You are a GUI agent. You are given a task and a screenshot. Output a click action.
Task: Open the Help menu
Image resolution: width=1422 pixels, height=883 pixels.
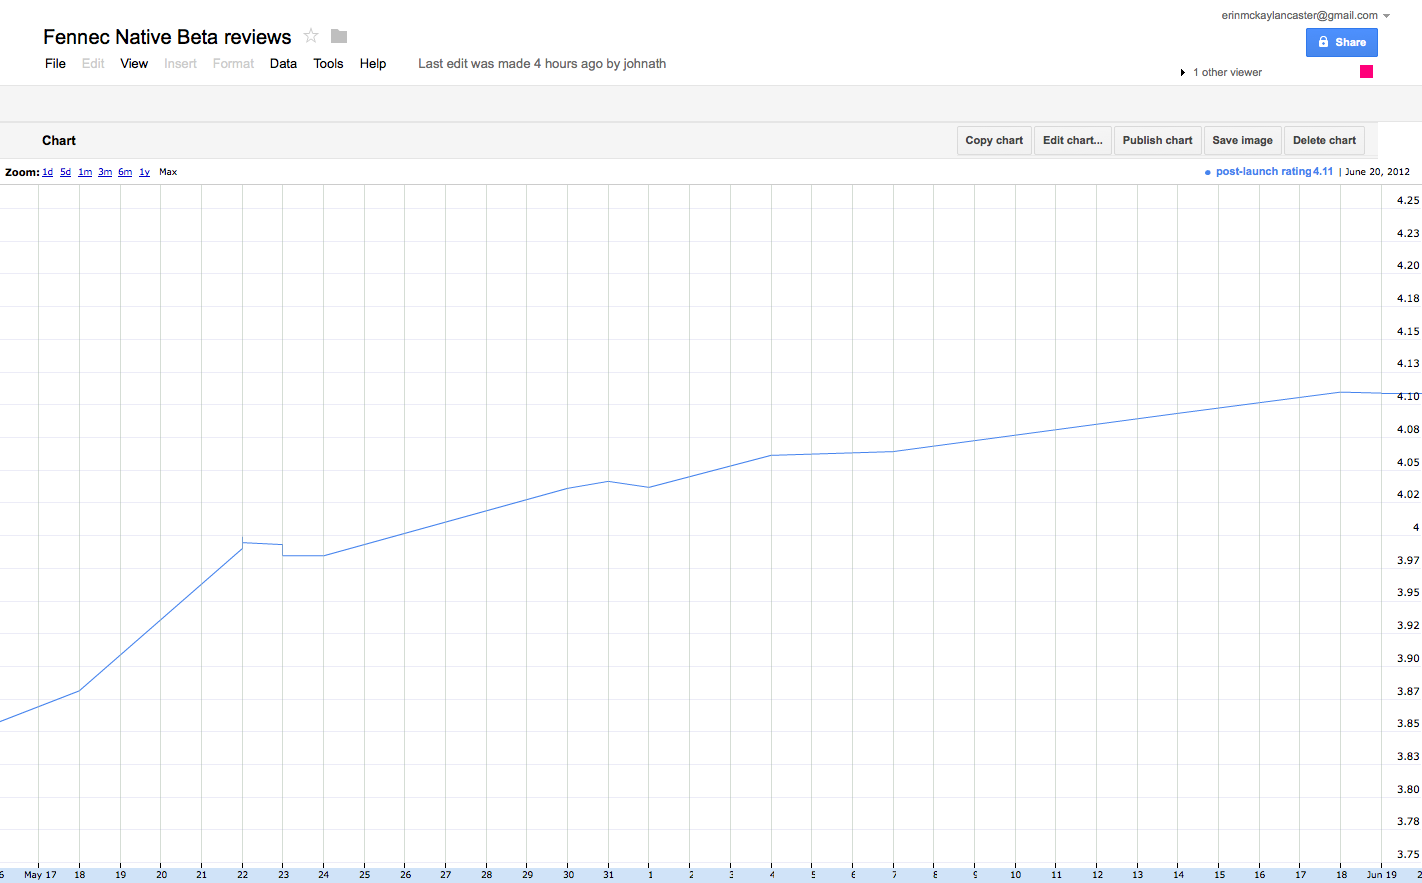point(373,63)
